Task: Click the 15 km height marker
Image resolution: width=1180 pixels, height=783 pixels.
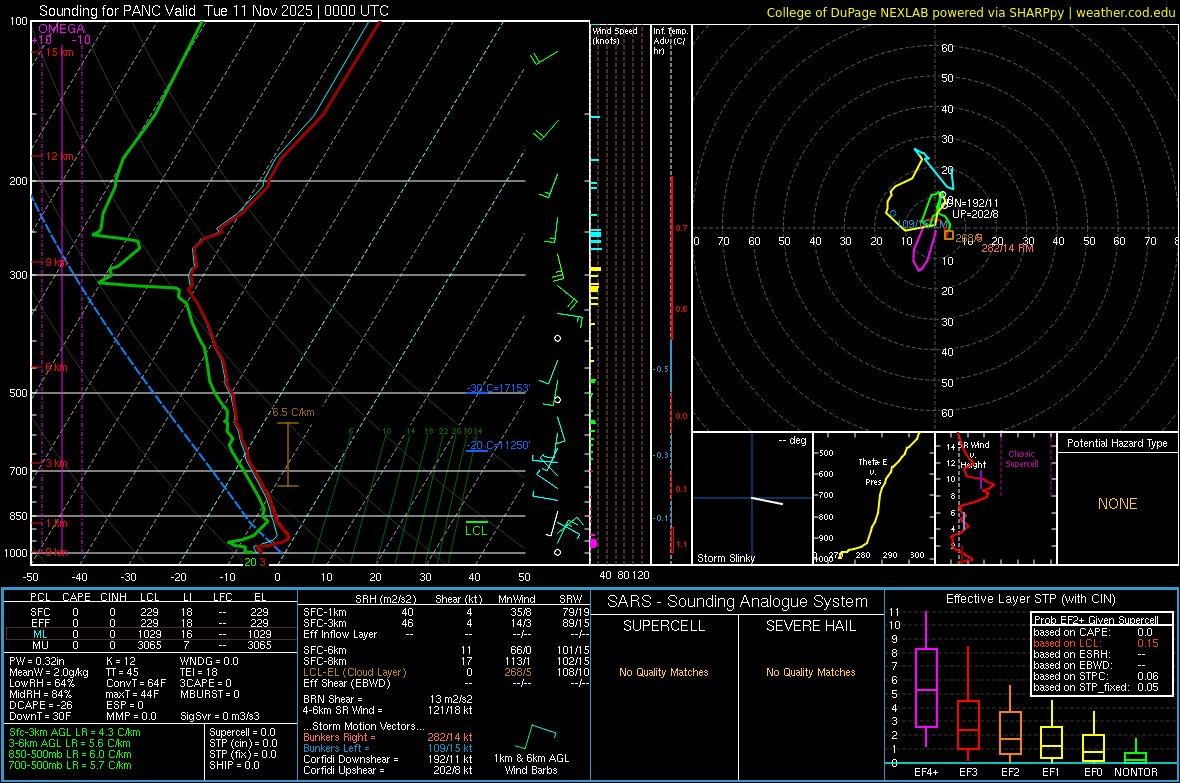Action: point(59,52)
